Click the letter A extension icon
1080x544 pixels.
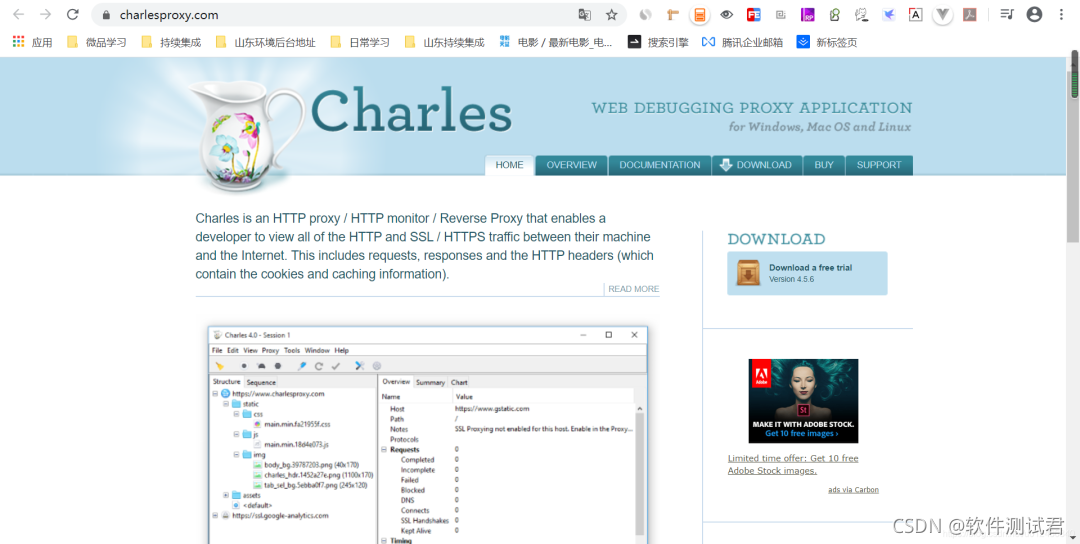coord(915,14)
